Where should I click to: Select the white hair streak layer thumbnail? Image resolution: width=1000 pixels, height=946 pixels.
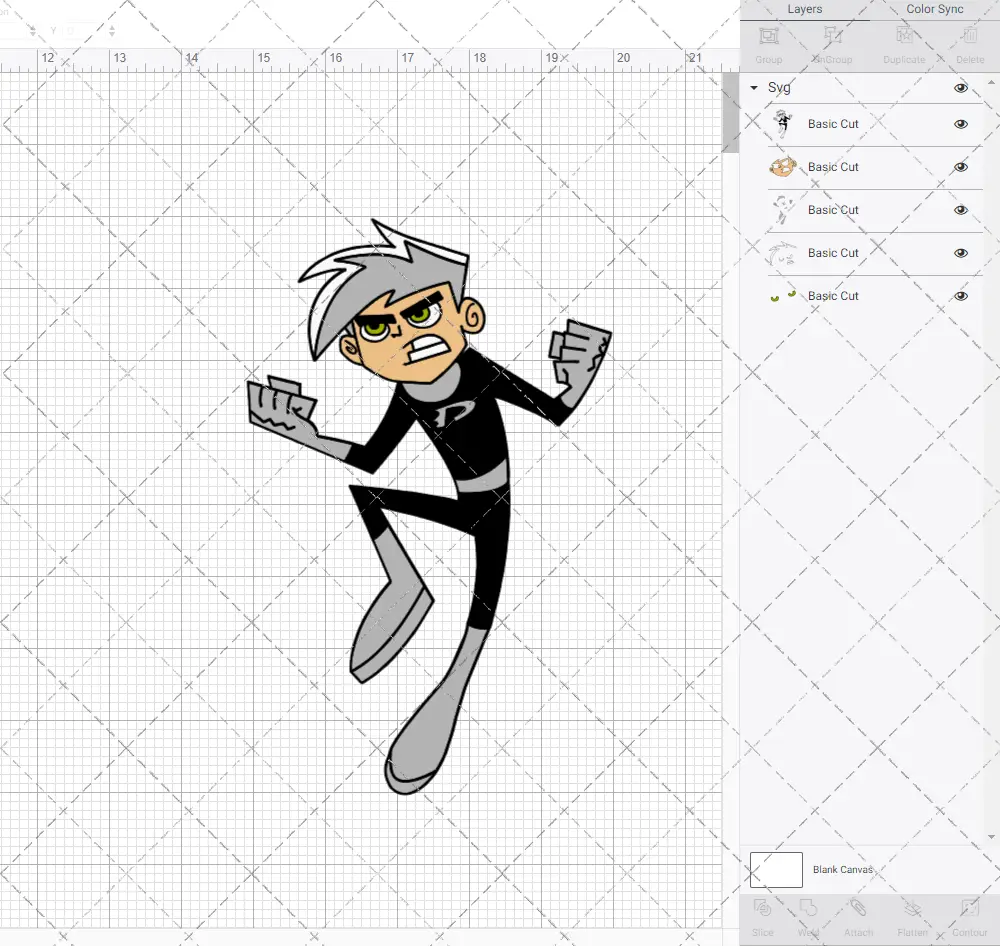[783, 253]
